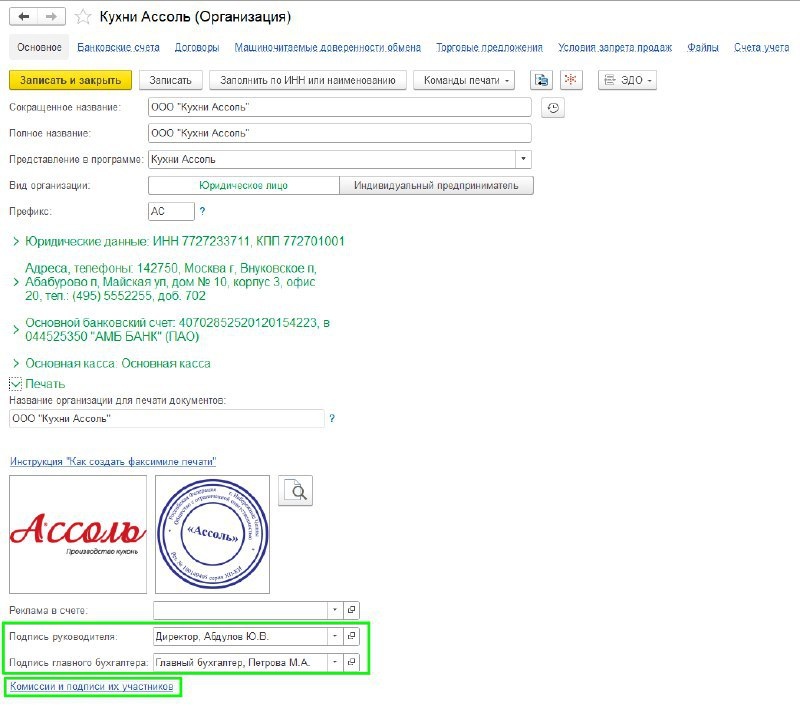Click the Полное название input field
The image size is (800, 706).
tap(340, 133)
